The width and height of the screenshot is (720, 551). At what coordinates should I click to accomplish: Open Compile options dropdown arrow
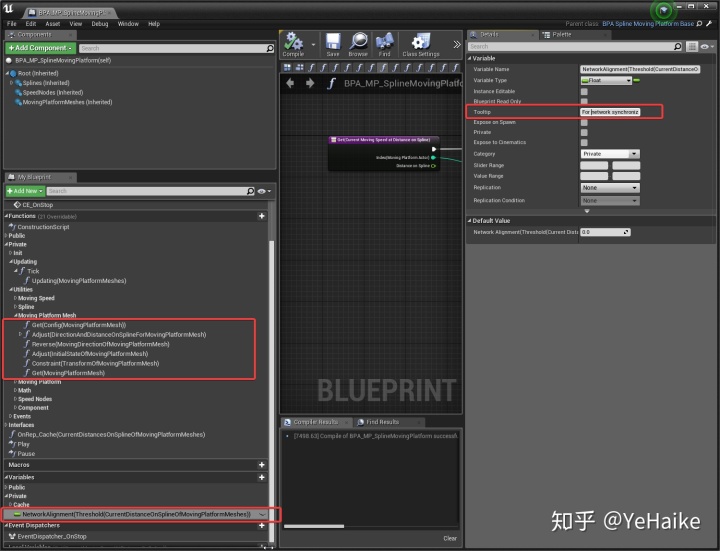tap(314, 45)
